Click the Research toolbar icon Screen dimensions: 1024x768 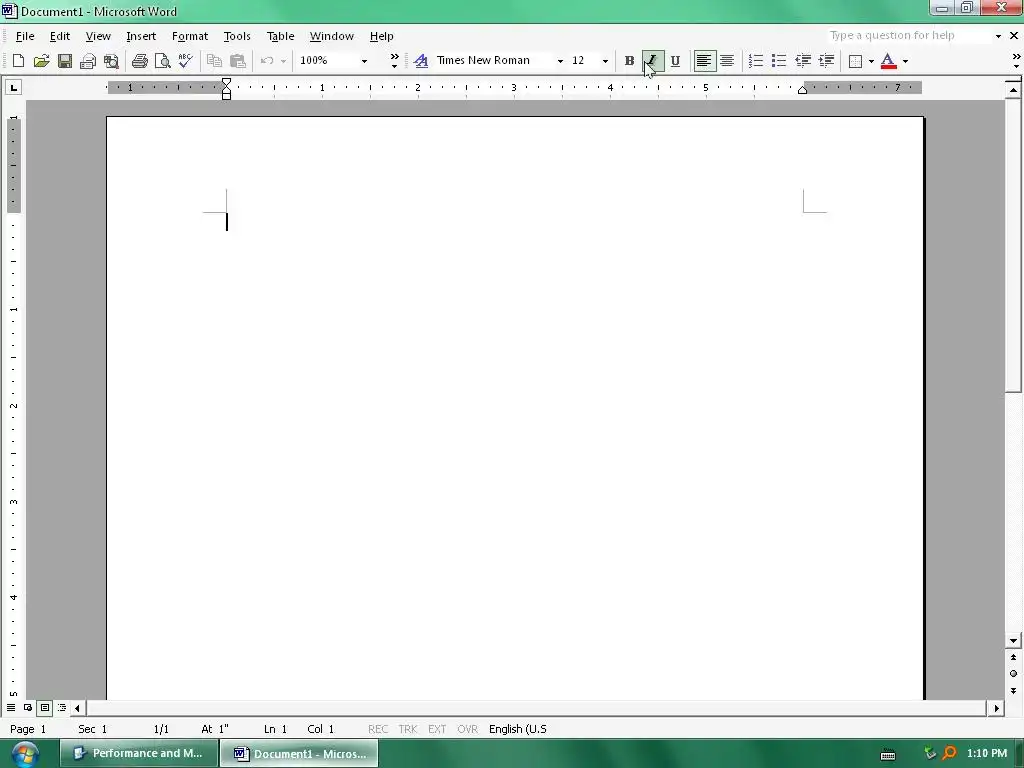(112, 61)
